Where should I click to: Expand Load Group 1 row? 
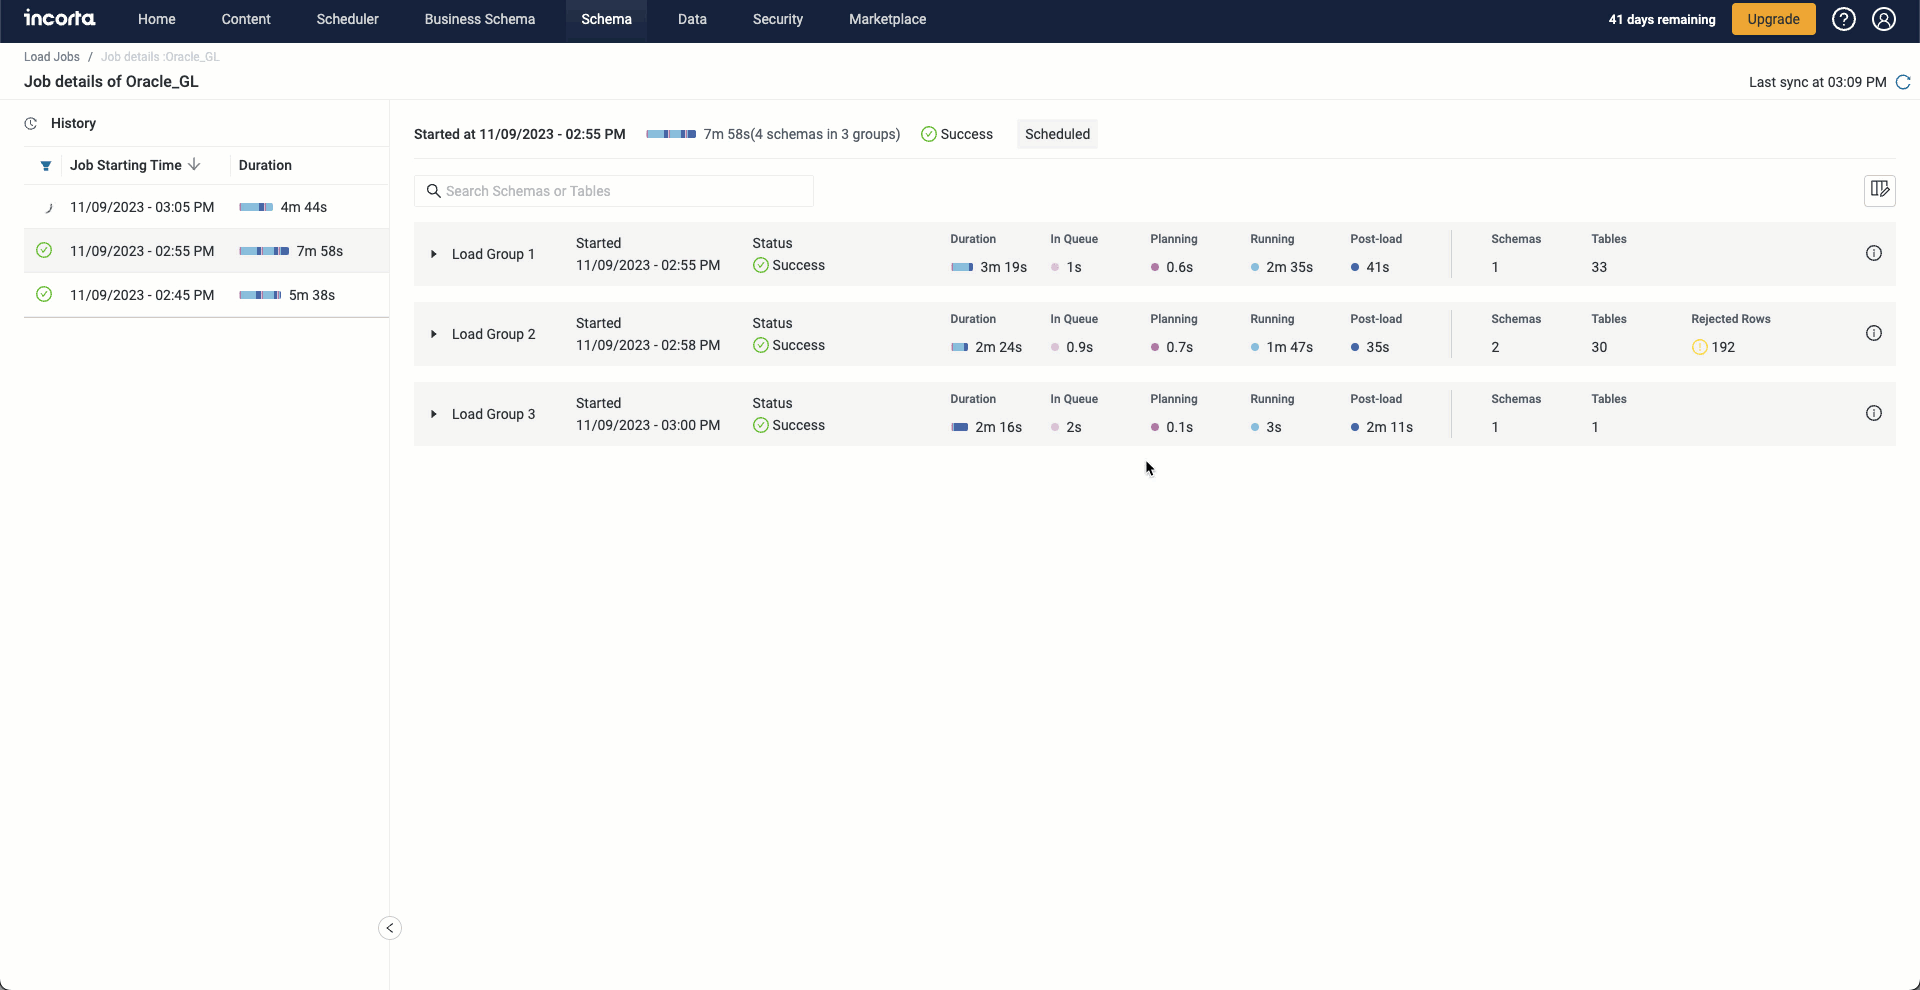tap(433, 254)
